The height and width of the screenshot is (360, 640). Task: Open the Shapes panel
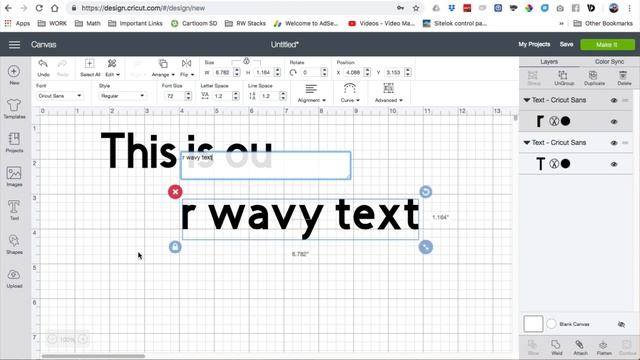tap(14, 244)
